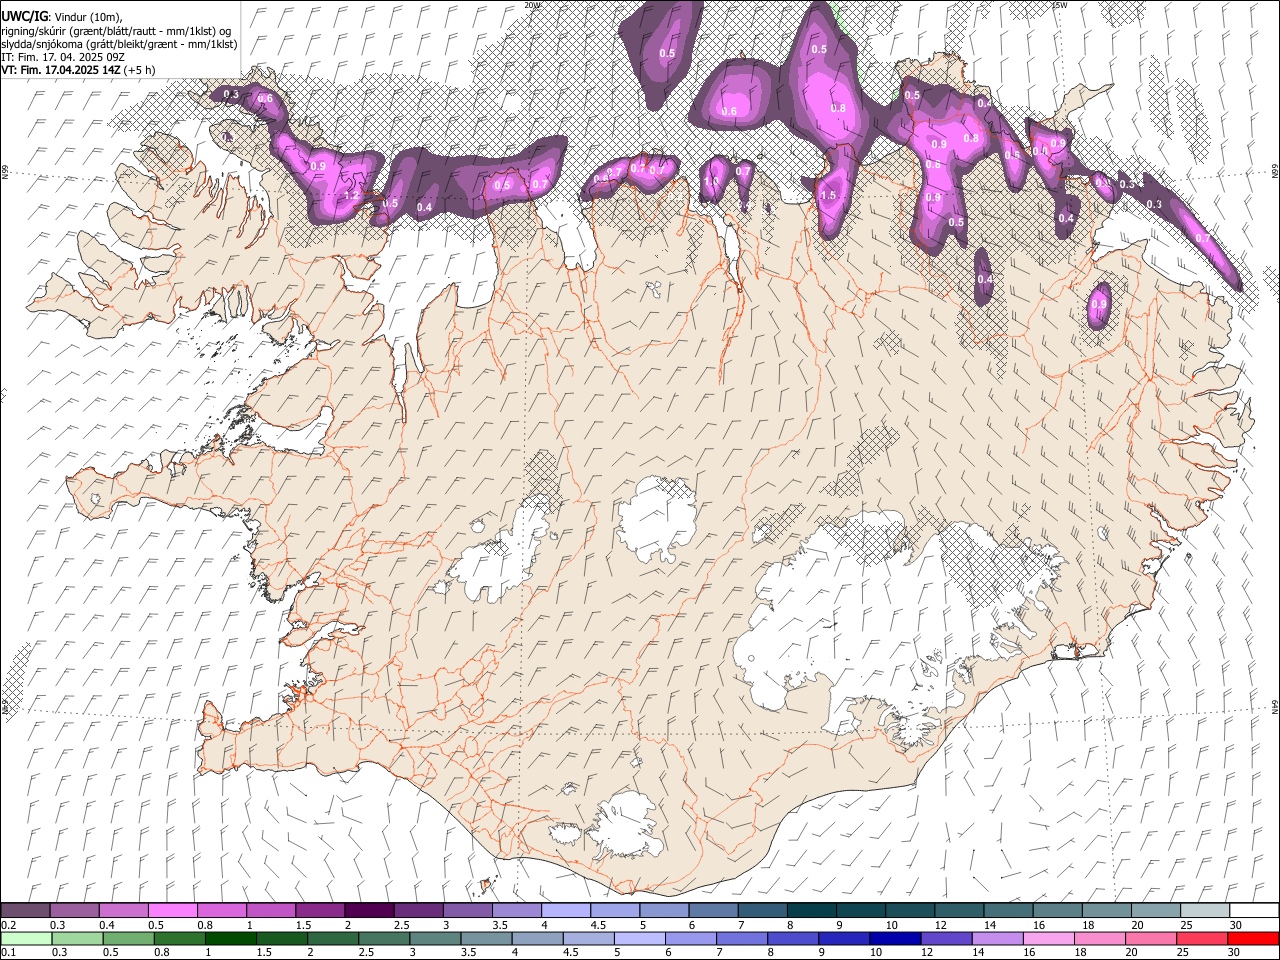Viewport: 1280px width, 960px height.
Task: Select top-row legend swatch between 3.5 and 4
Action: (516, 910)
